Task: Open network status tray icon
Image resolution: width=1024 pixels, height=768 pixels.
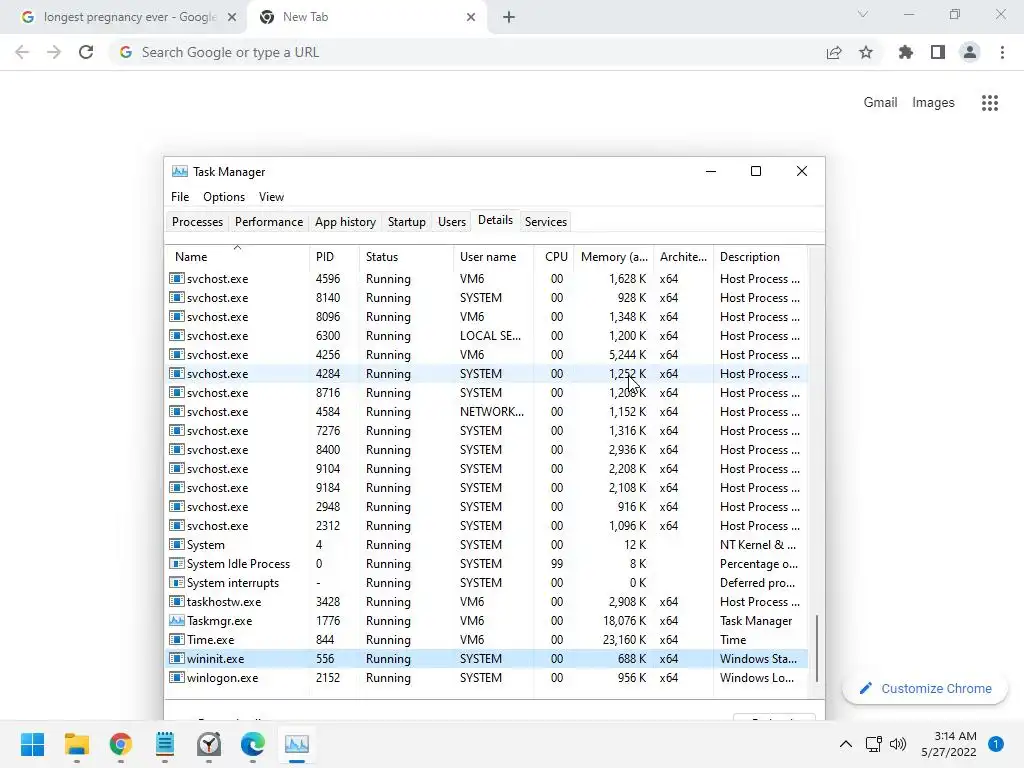Action: [873, 744]
